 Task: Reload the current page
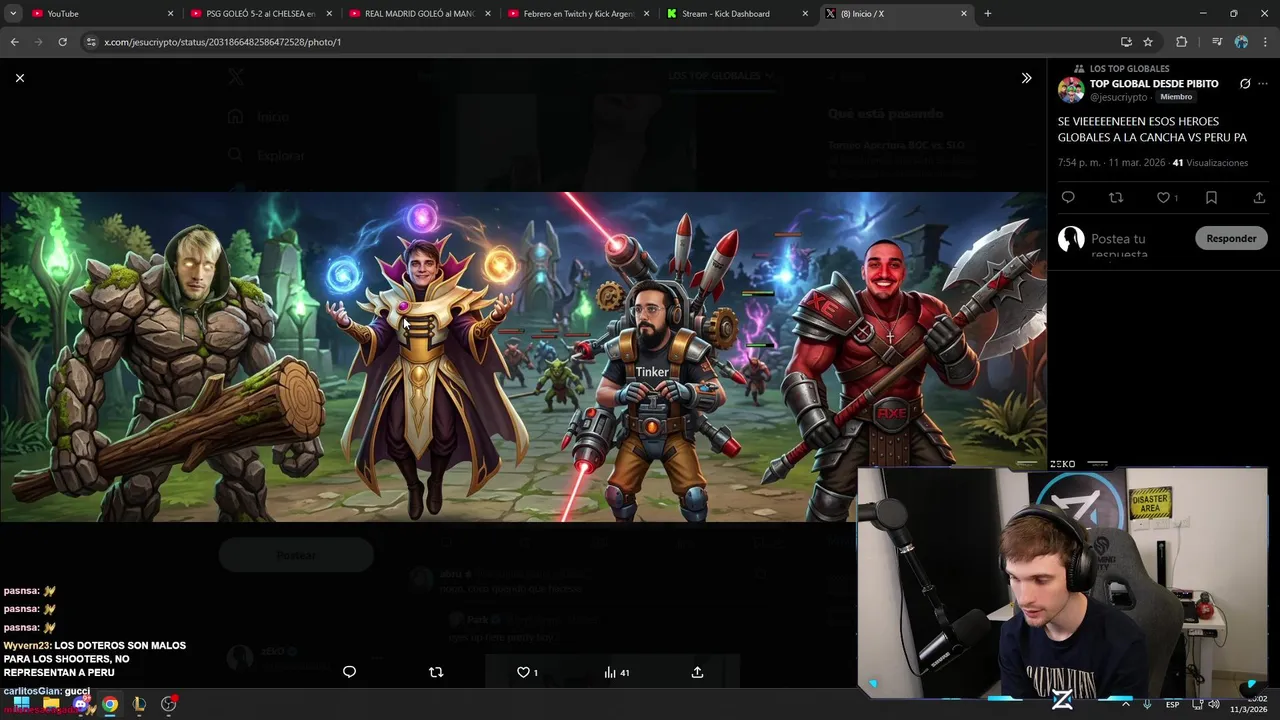(x=62, y=42)
